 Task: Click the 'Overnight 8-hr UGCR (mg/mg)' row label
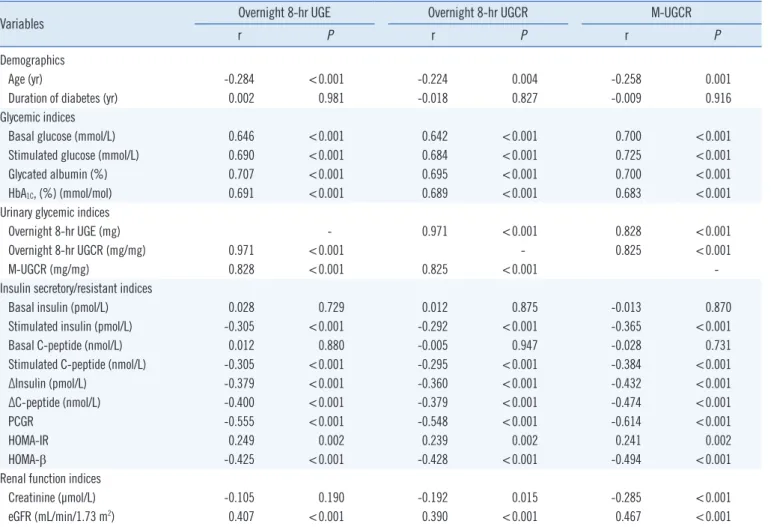(77, 251)
